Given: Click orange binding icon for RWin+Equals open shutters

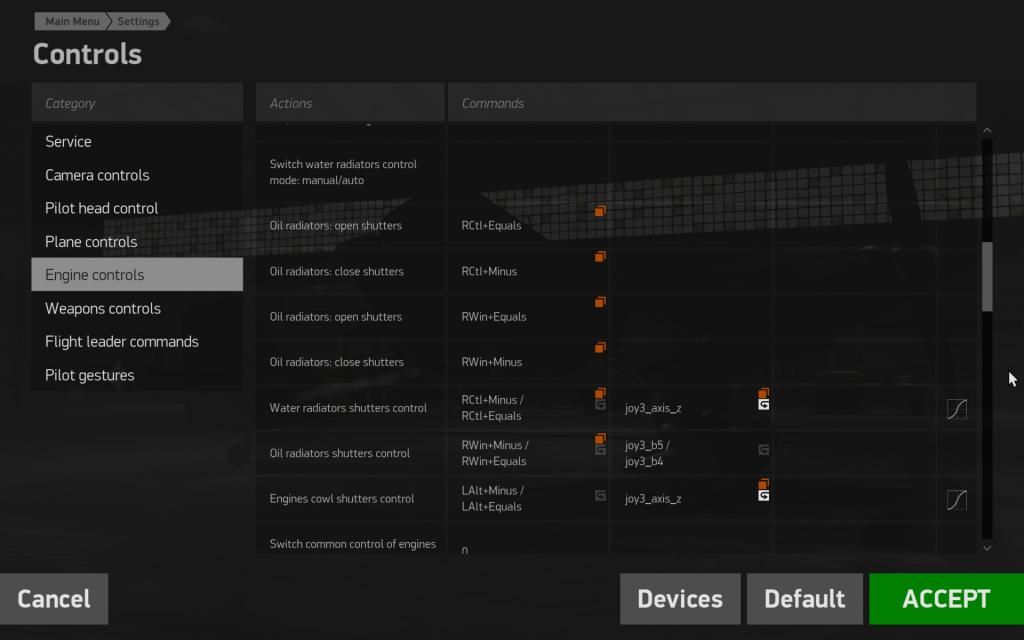Looking at the screenshot, I should pos(600,302).
